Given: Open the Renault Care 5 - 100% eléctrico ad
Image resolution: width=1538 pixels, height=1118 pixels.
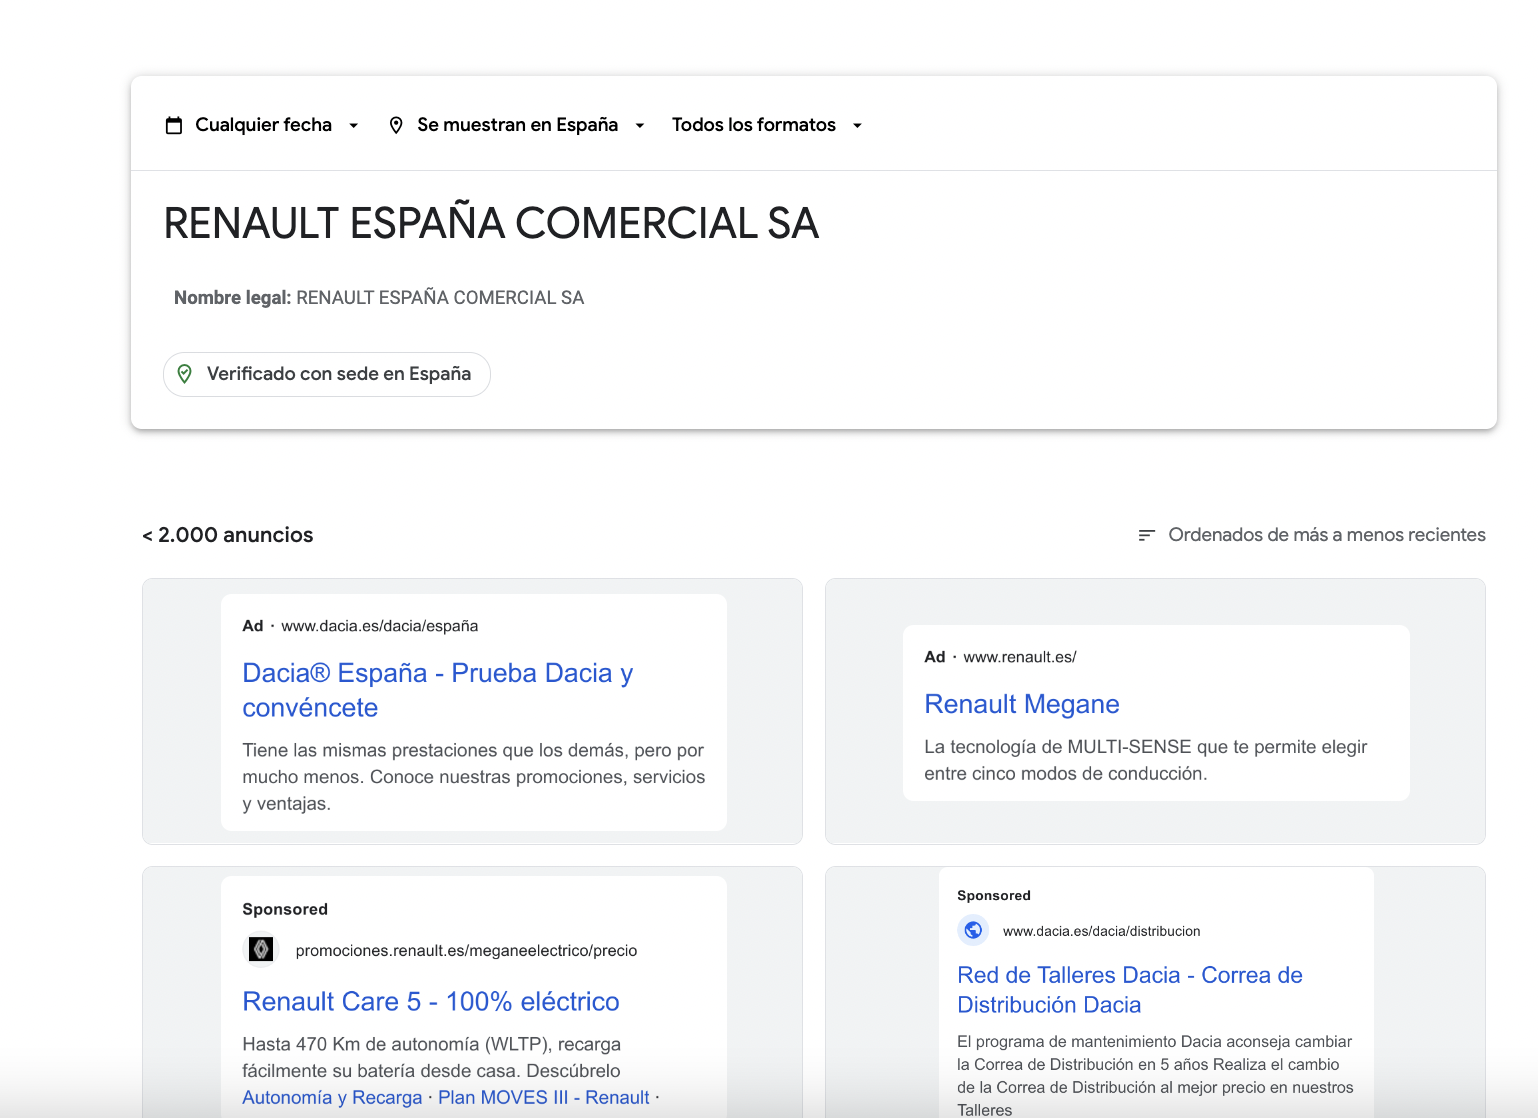Looking at the screenshot, I should point(431,1001).
